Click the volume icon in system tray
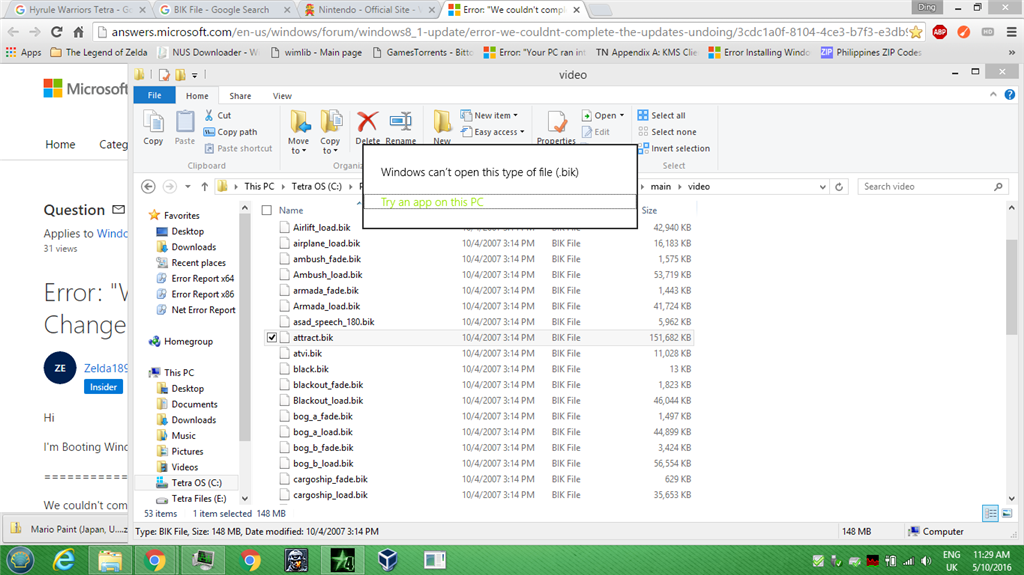 [x=926, y=561]
